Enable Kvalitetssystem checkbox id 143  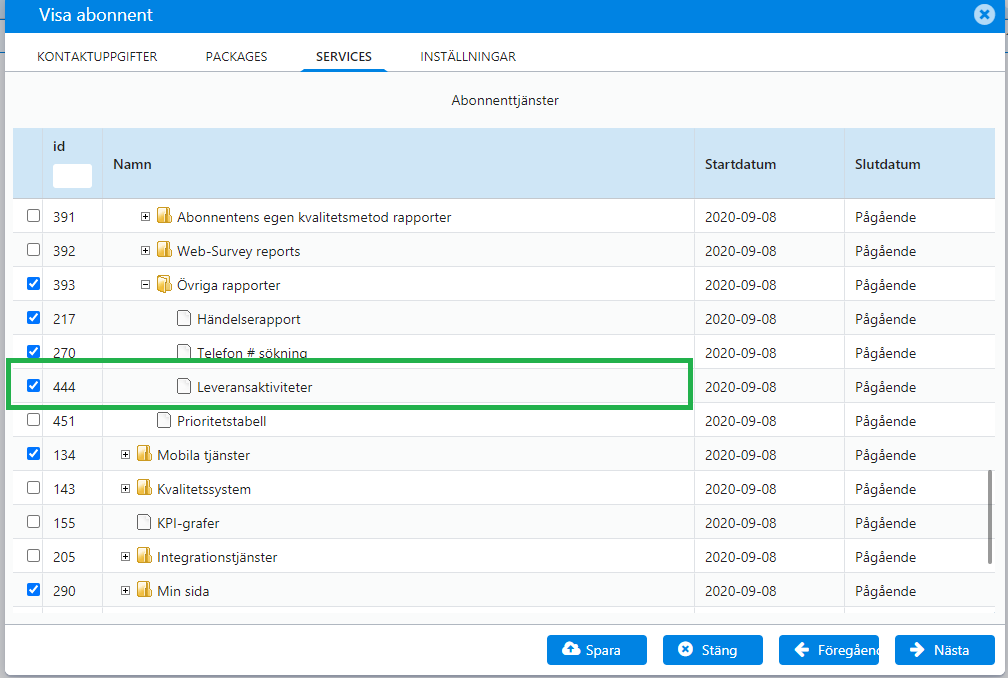(x=33, y=488)
